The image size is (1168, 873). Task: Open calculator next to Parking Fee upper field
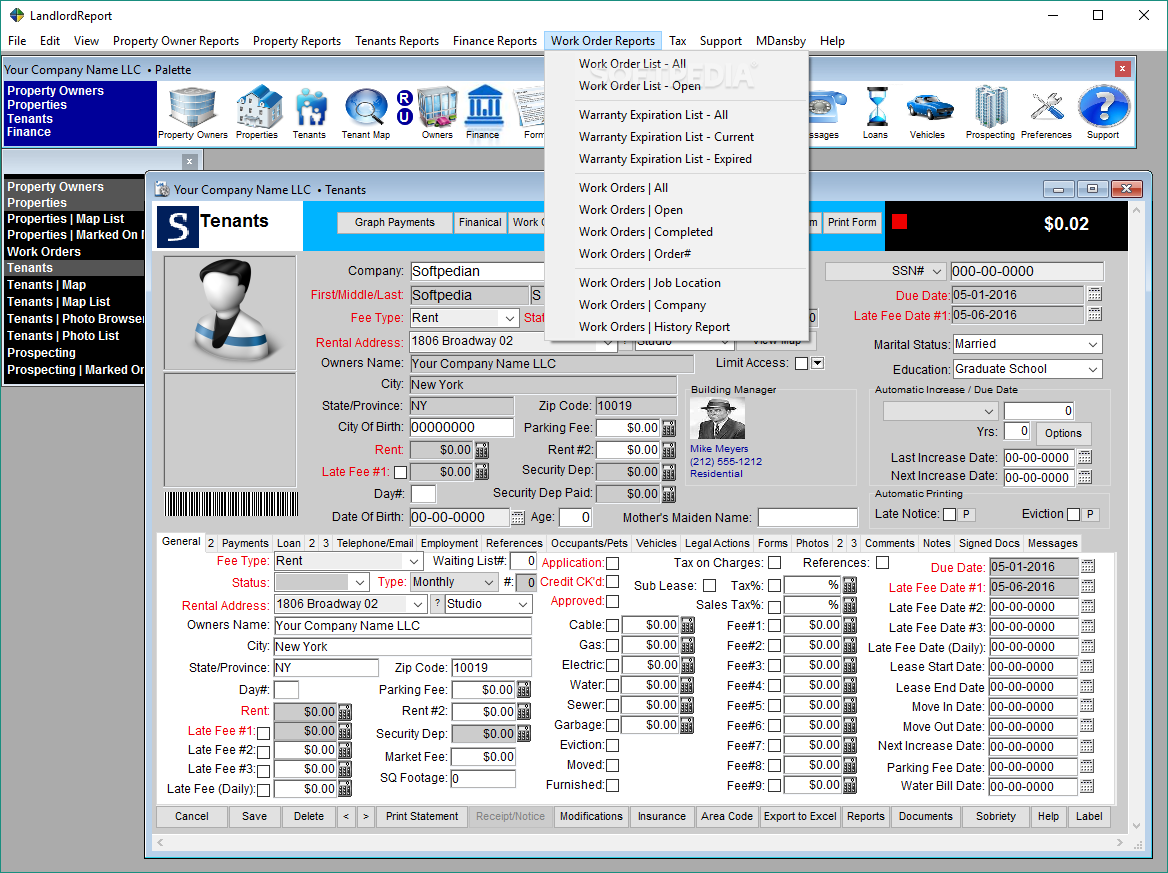coord(669,428)
